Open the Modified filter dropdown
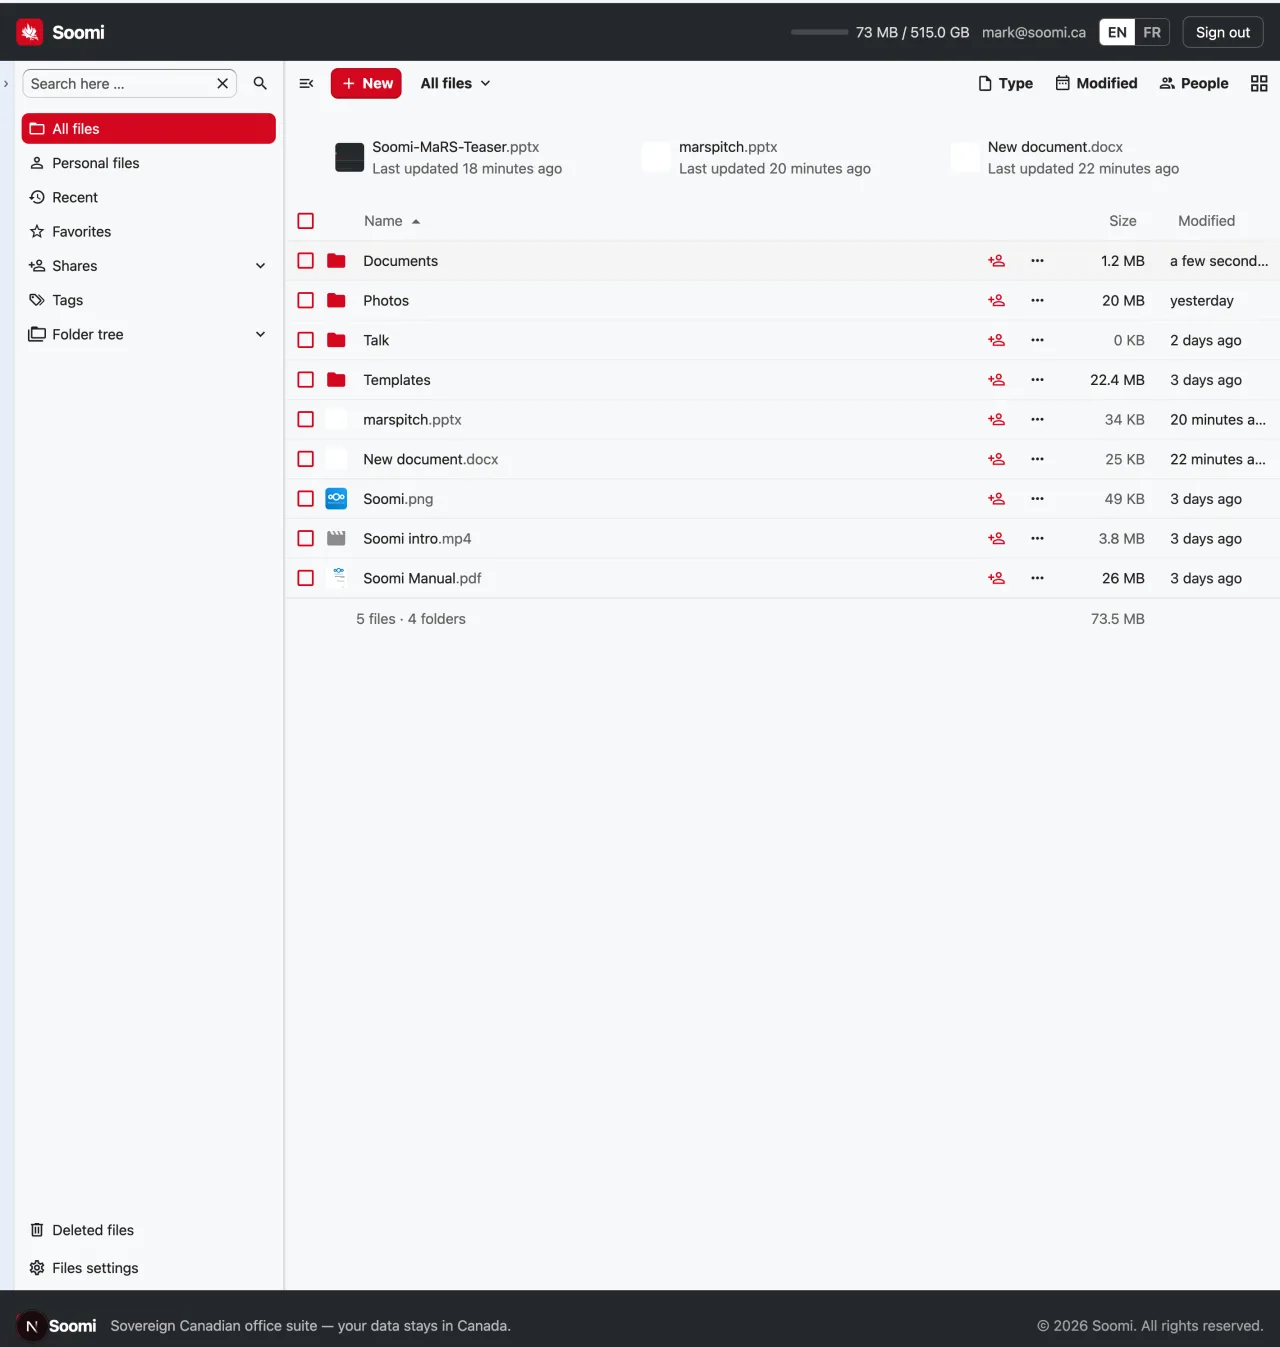The width and height of the screenshot is (1280, 1347). pyautogui.click(x=1097, y=84)
